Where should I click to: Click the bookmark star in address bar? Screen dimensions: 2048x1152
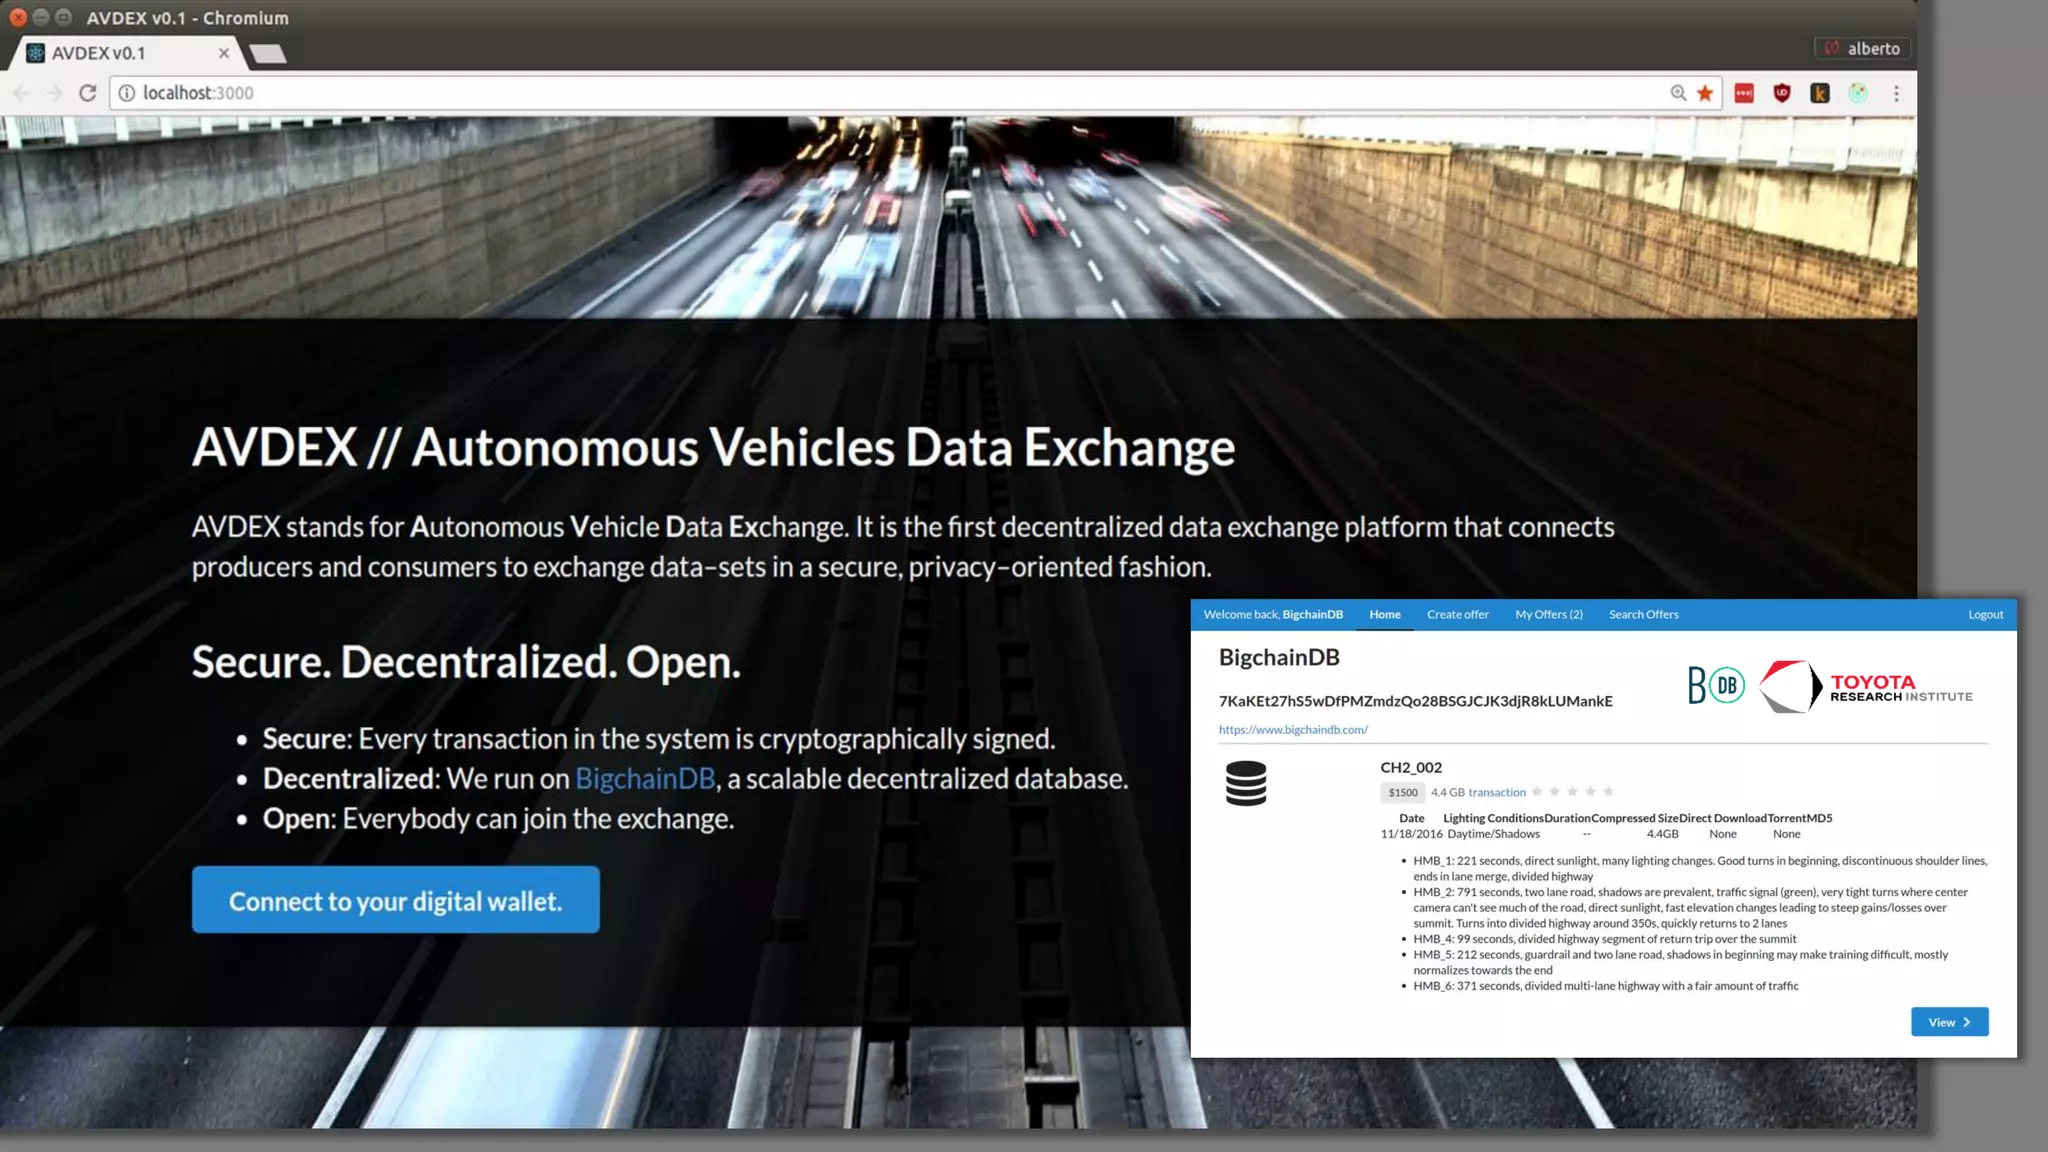(1706, 93)
